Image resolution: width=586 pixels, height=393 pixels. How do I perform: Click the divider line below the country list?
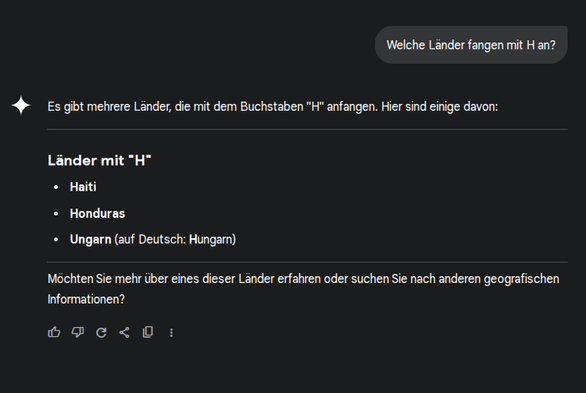[x=307, y=262]
